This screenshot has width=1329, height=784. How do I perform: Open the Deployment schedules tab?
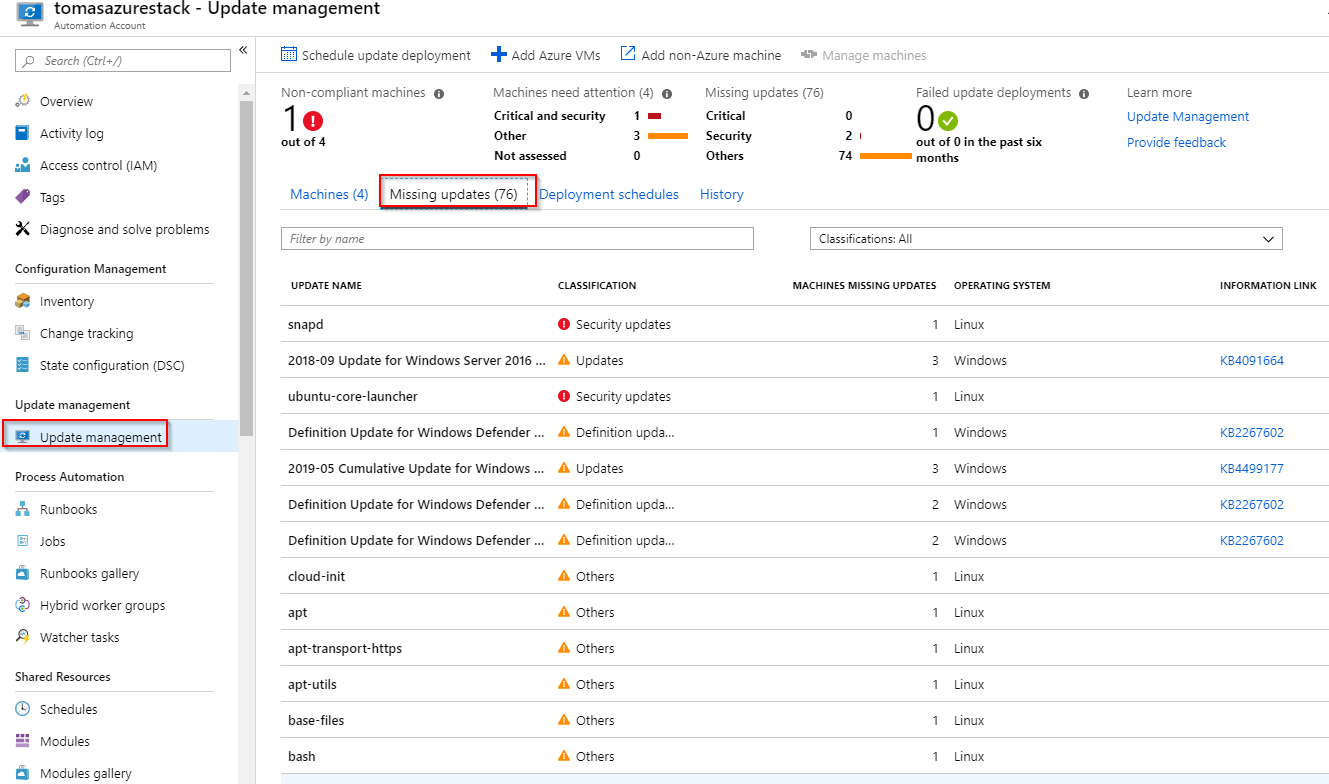pos(609,194)
